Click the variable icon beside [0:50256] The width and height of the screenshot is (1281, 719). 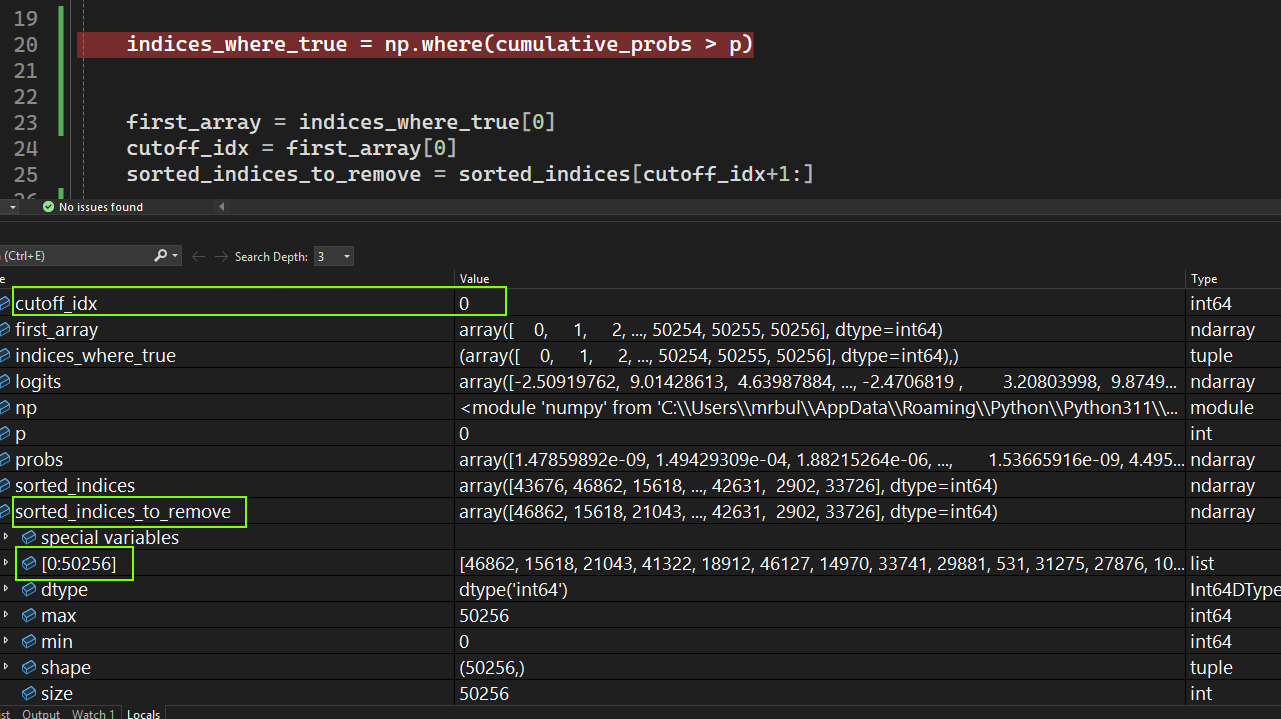tap(28, 564)
